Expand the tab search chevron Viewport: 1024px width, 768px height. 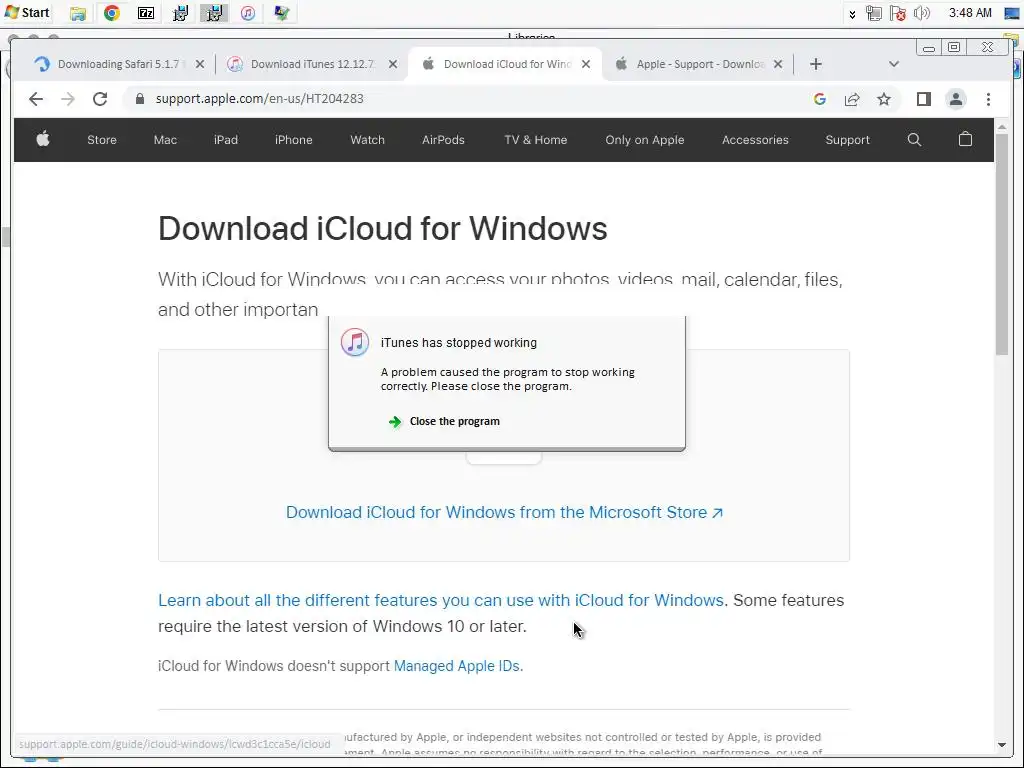(894, 64)
